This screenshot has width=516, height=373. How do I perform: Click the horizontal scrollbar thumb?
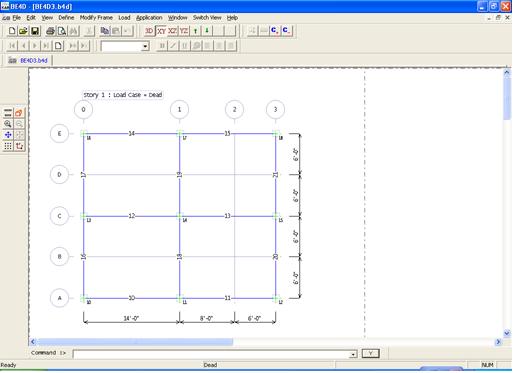(x=135, y=342)
